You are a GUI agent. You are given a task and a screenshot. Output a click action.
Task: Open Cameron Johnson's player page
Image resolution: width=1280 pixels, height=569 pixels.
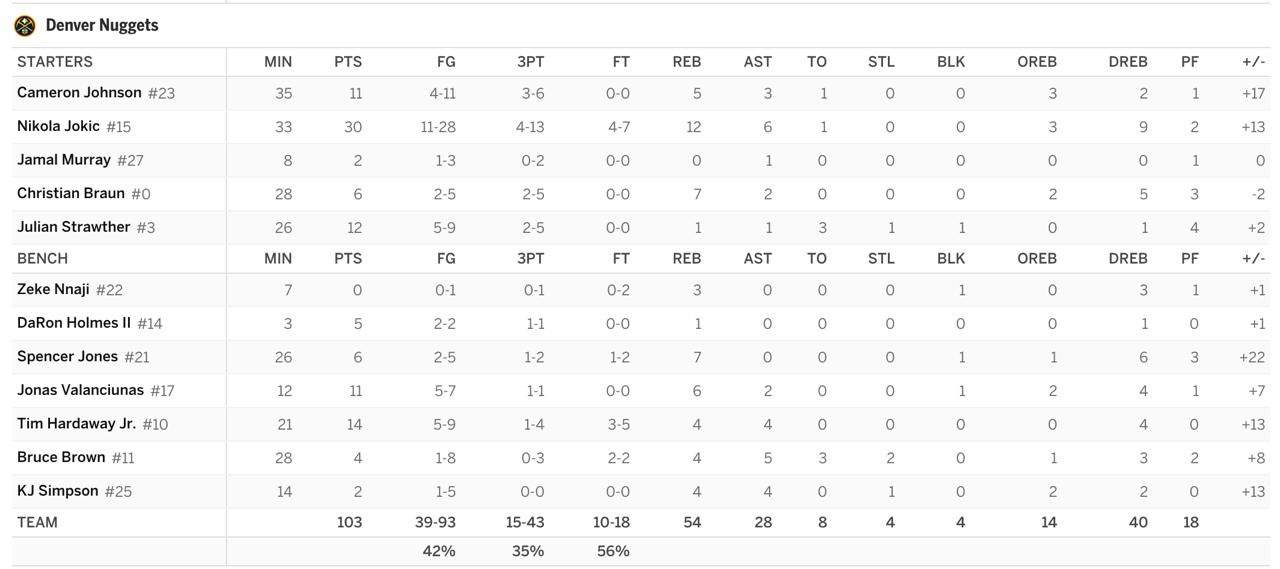point(79,93)
